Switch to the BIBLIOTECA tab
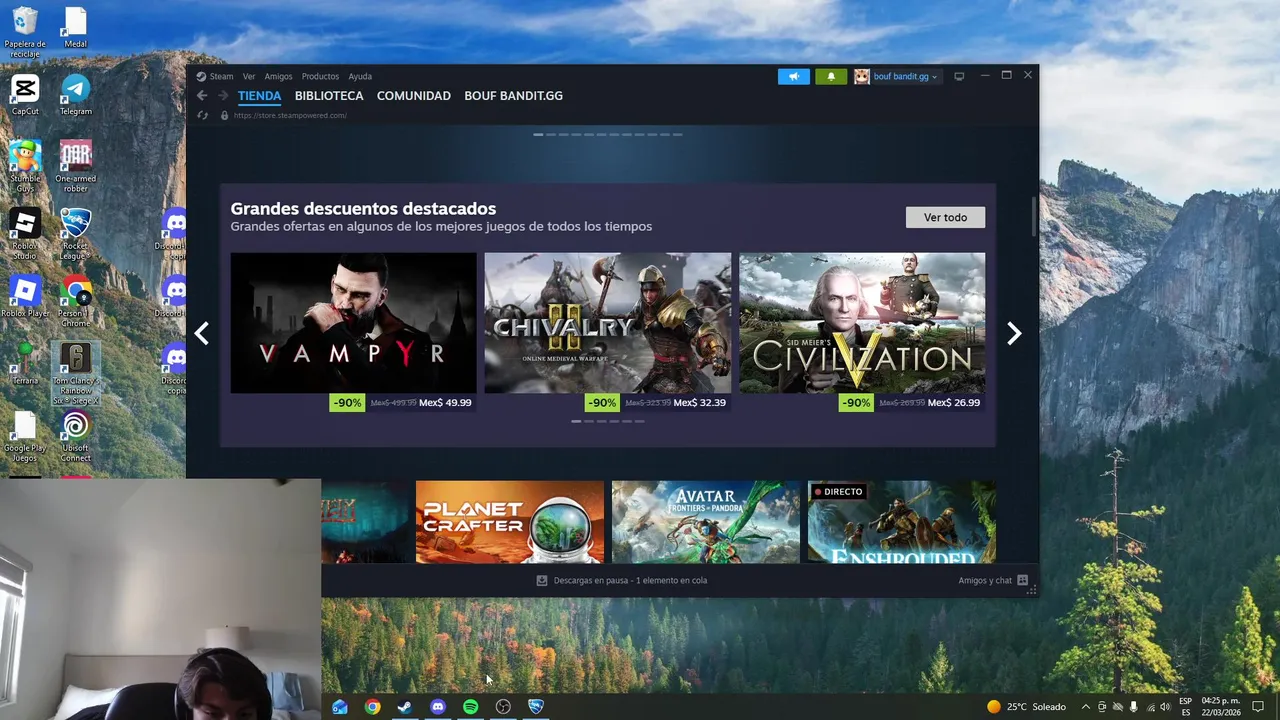 click(329, 96)
